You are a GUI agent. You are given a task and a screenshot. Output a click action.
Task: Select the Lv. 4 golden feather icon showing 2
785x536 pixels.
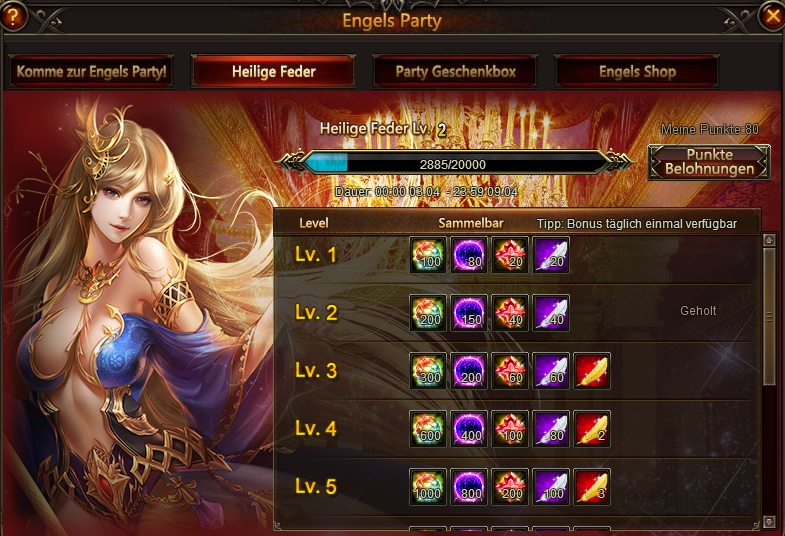pyautogui.click(x=592, y=429)
